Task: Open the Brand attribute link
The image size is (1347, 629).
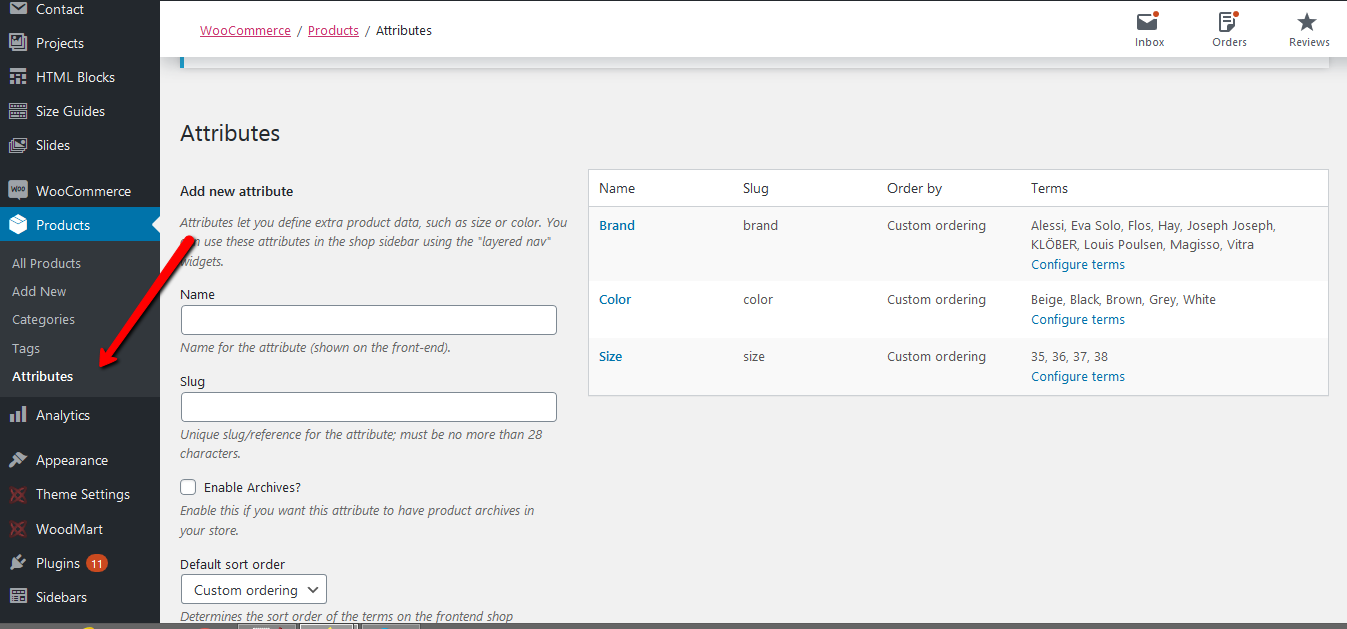Action: (x=617, y=225)
